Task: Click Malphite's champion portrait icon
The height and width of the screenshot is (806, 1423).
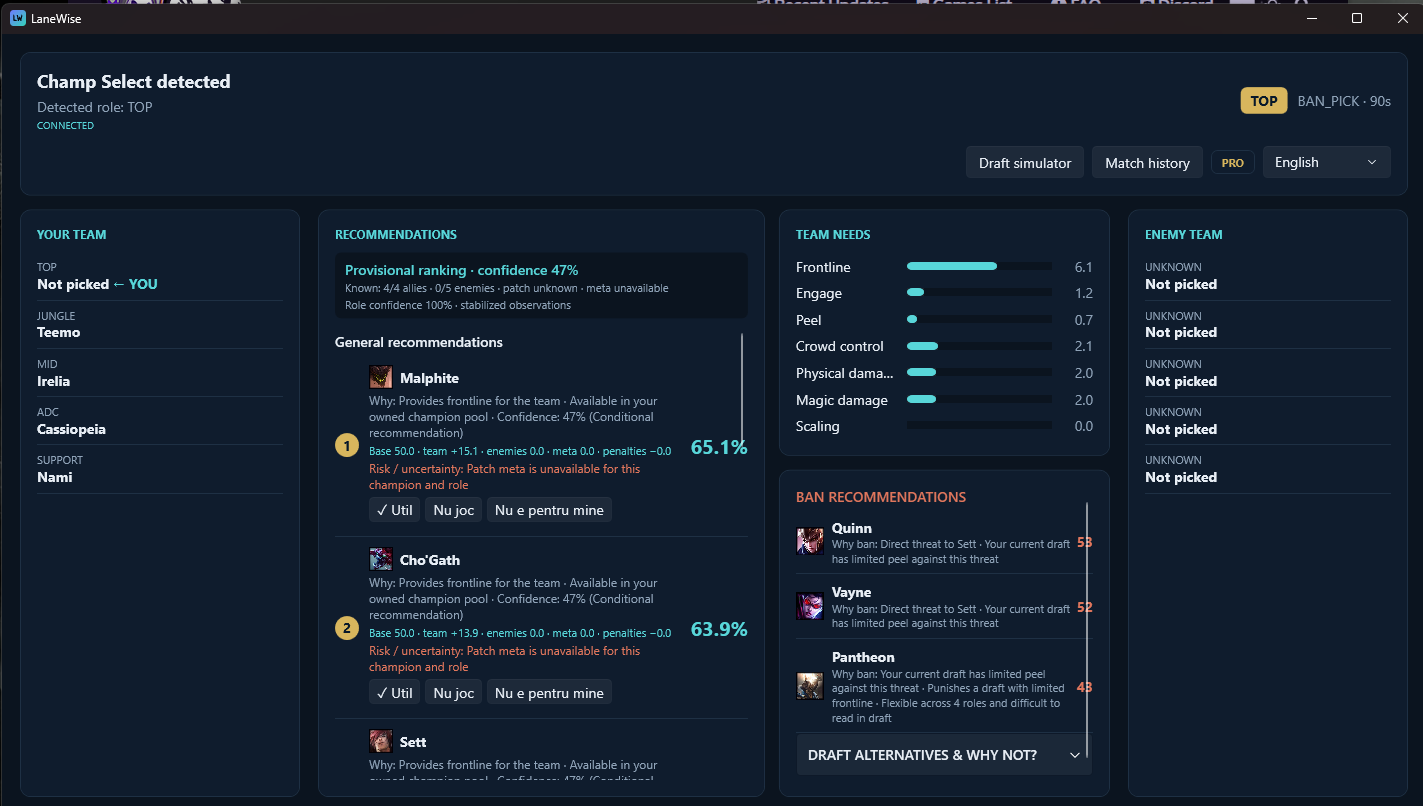Action: 381,377
